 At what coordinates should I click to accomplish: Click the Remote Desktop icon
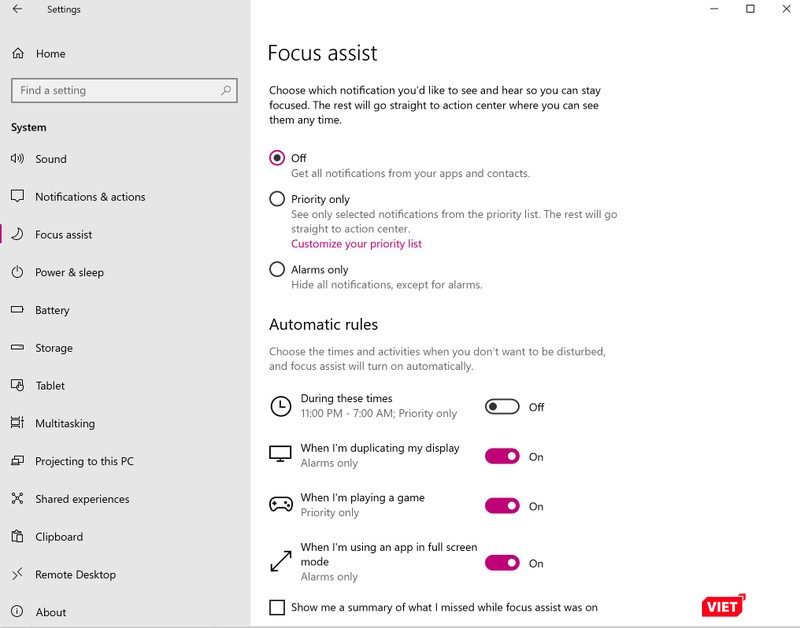pyautogui.click(x=17, y=575)
